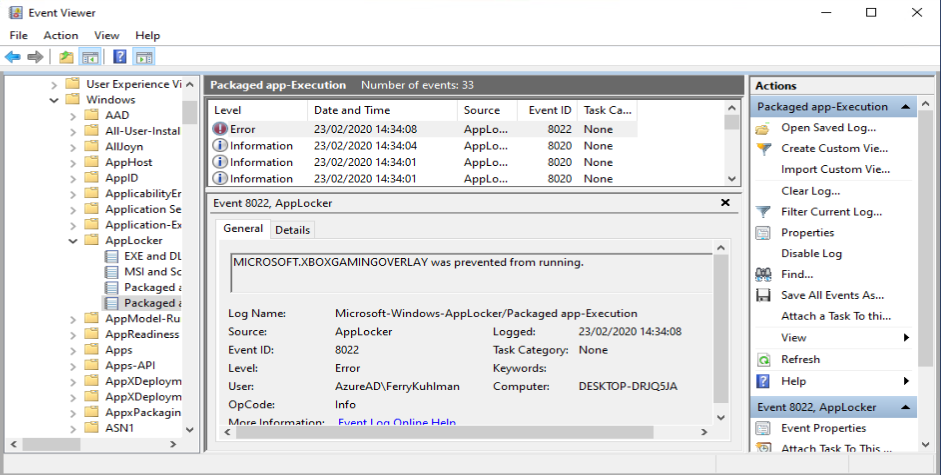Click Open Saved Log folder icon

pos(763,128)
